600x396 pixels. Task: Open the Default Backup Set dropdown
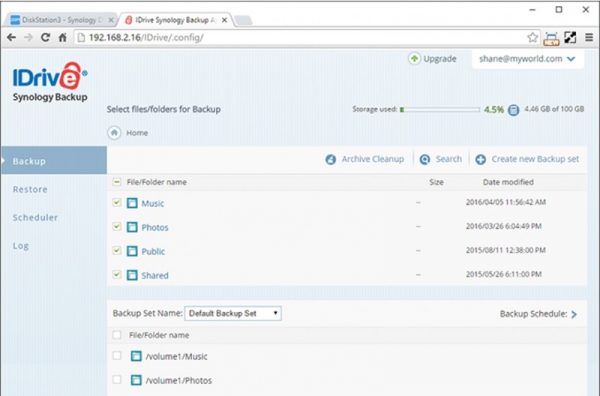(x=233, y=313)
